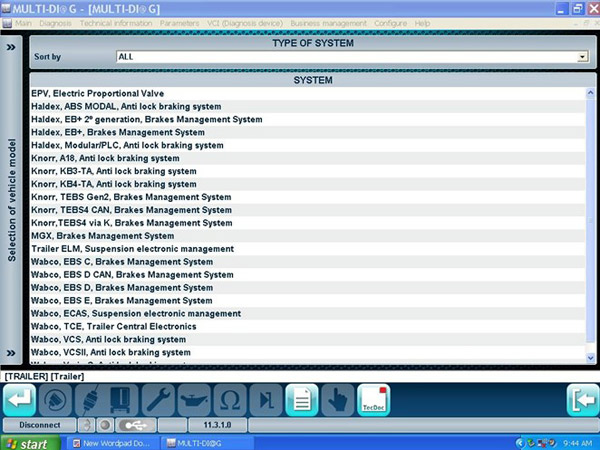
Task: Select Knorr, TEBS4 CAN system entry
Action: point(131,210)
